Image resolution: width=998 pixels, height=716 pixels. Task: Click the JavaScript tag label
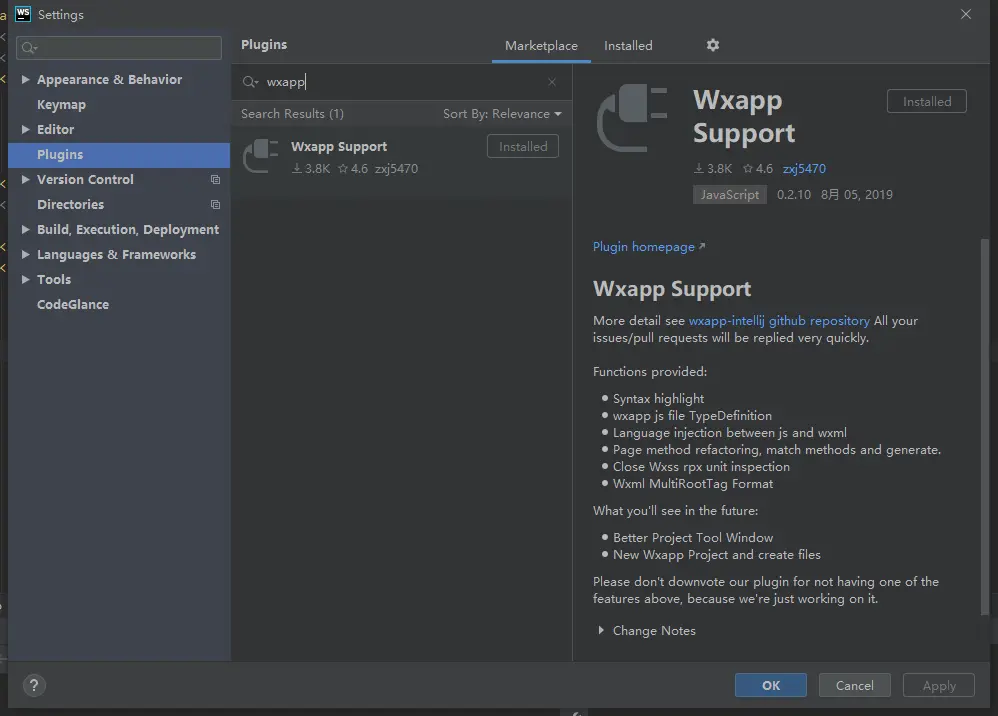(729, 195)
